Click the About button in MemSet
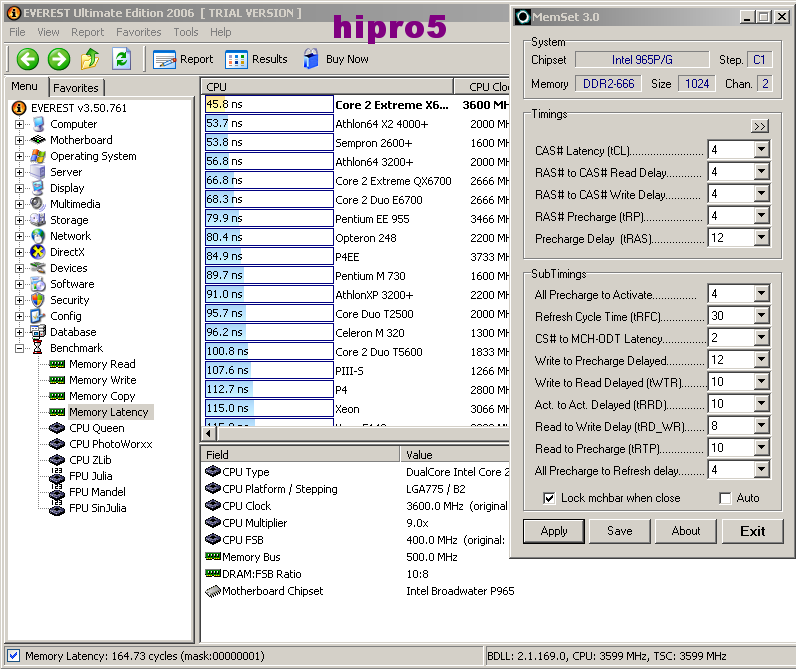 point(686,531)
